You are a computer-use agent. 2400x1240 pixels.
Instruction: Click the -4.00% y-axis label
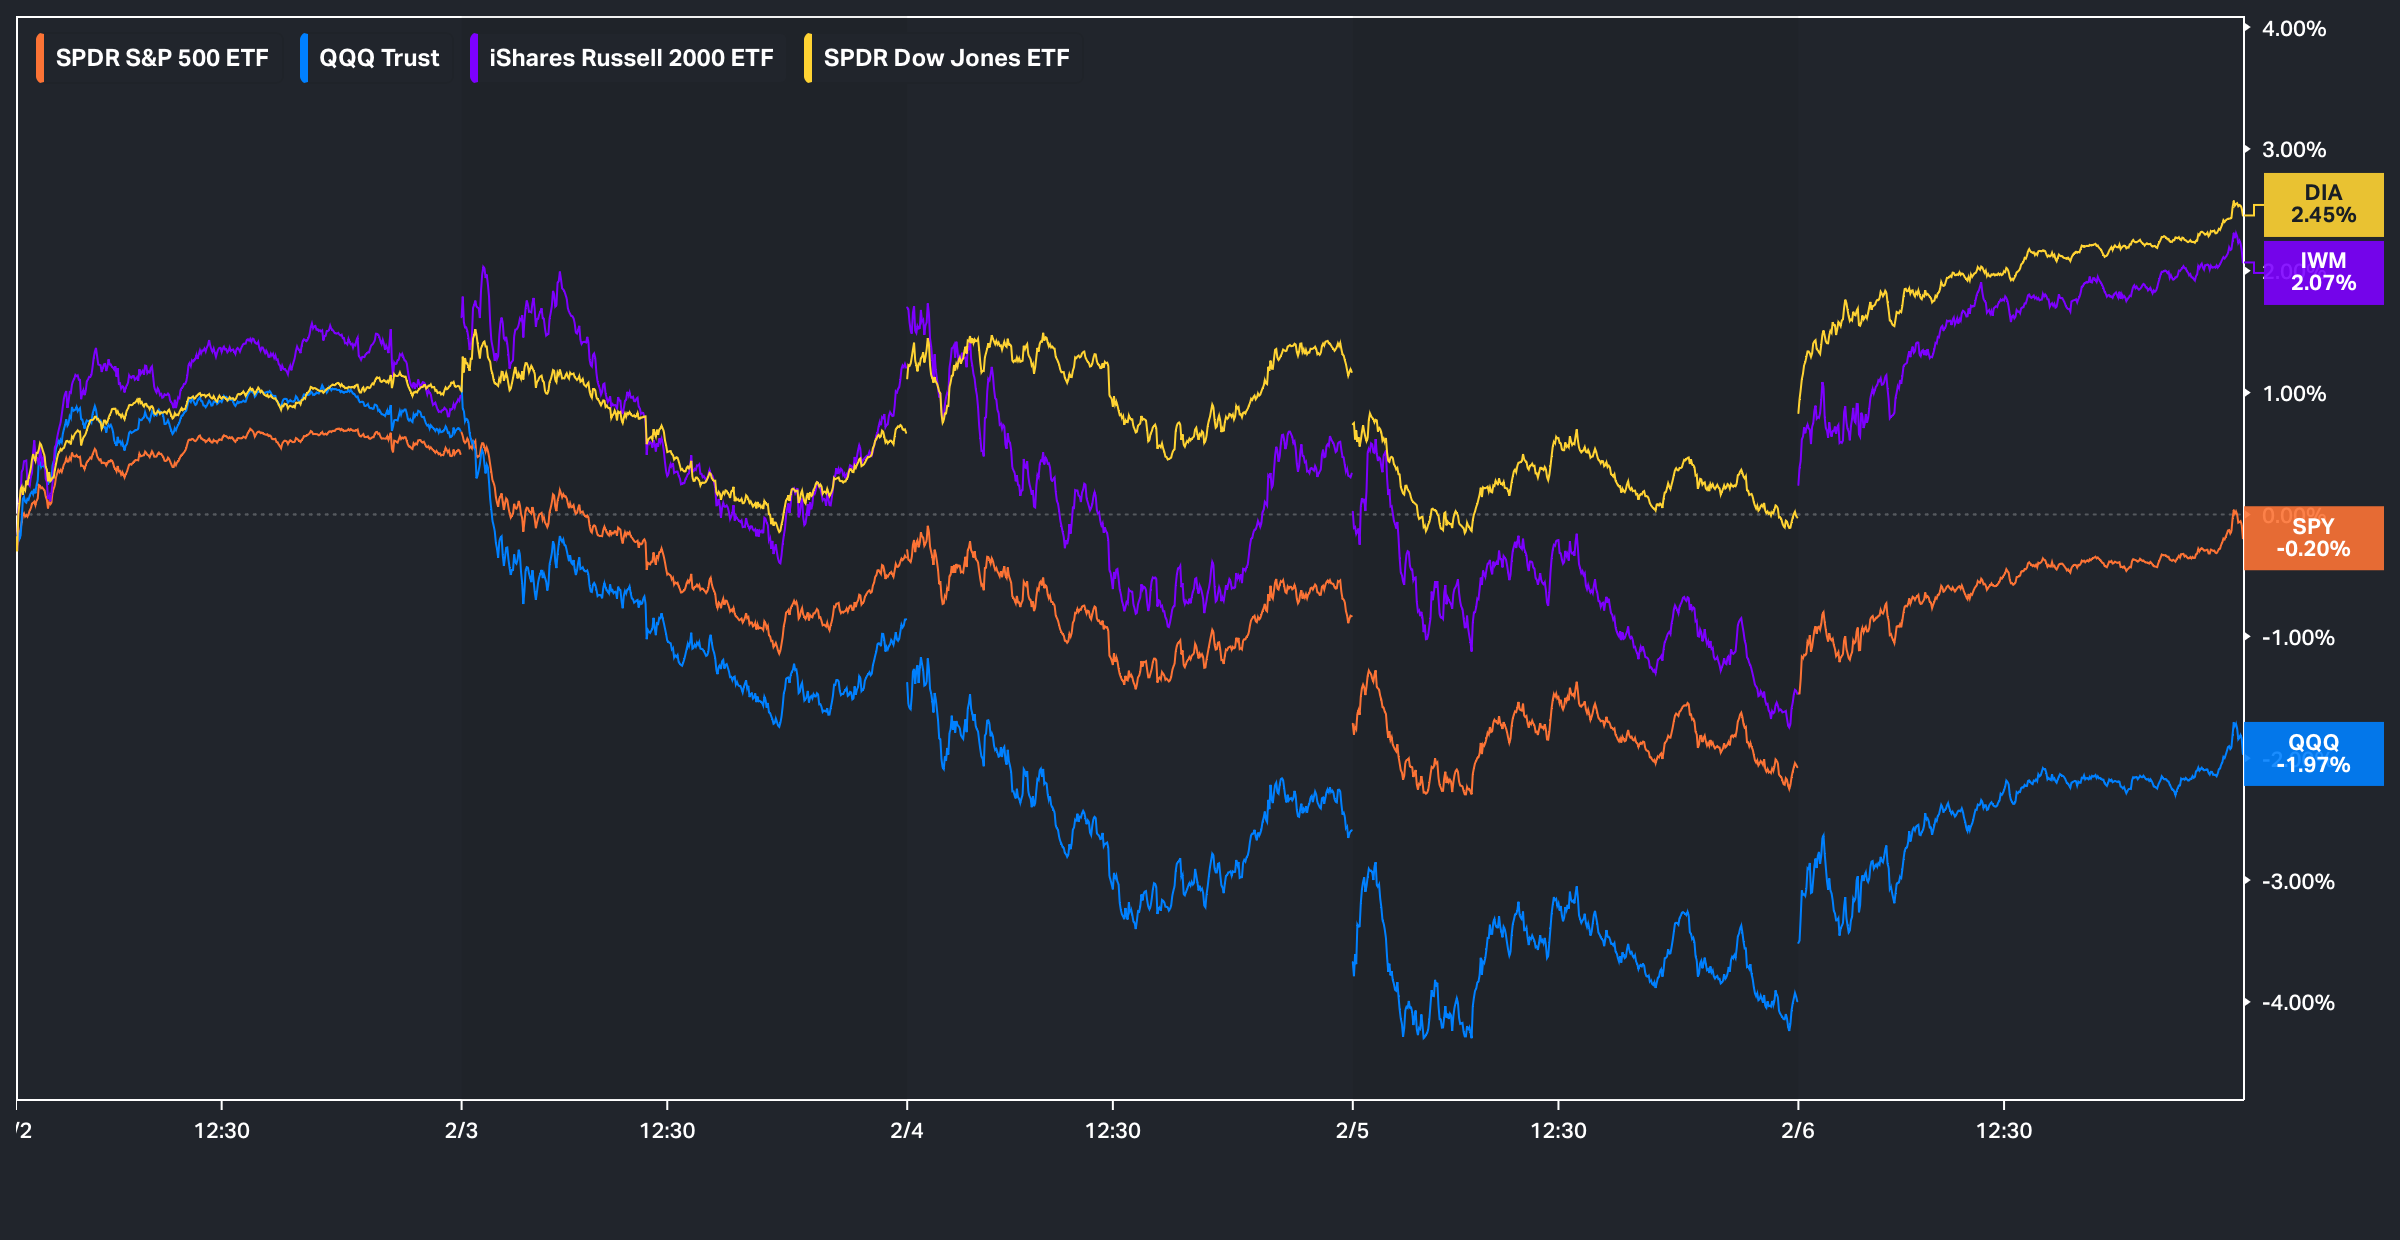tap(2298, 1003)
